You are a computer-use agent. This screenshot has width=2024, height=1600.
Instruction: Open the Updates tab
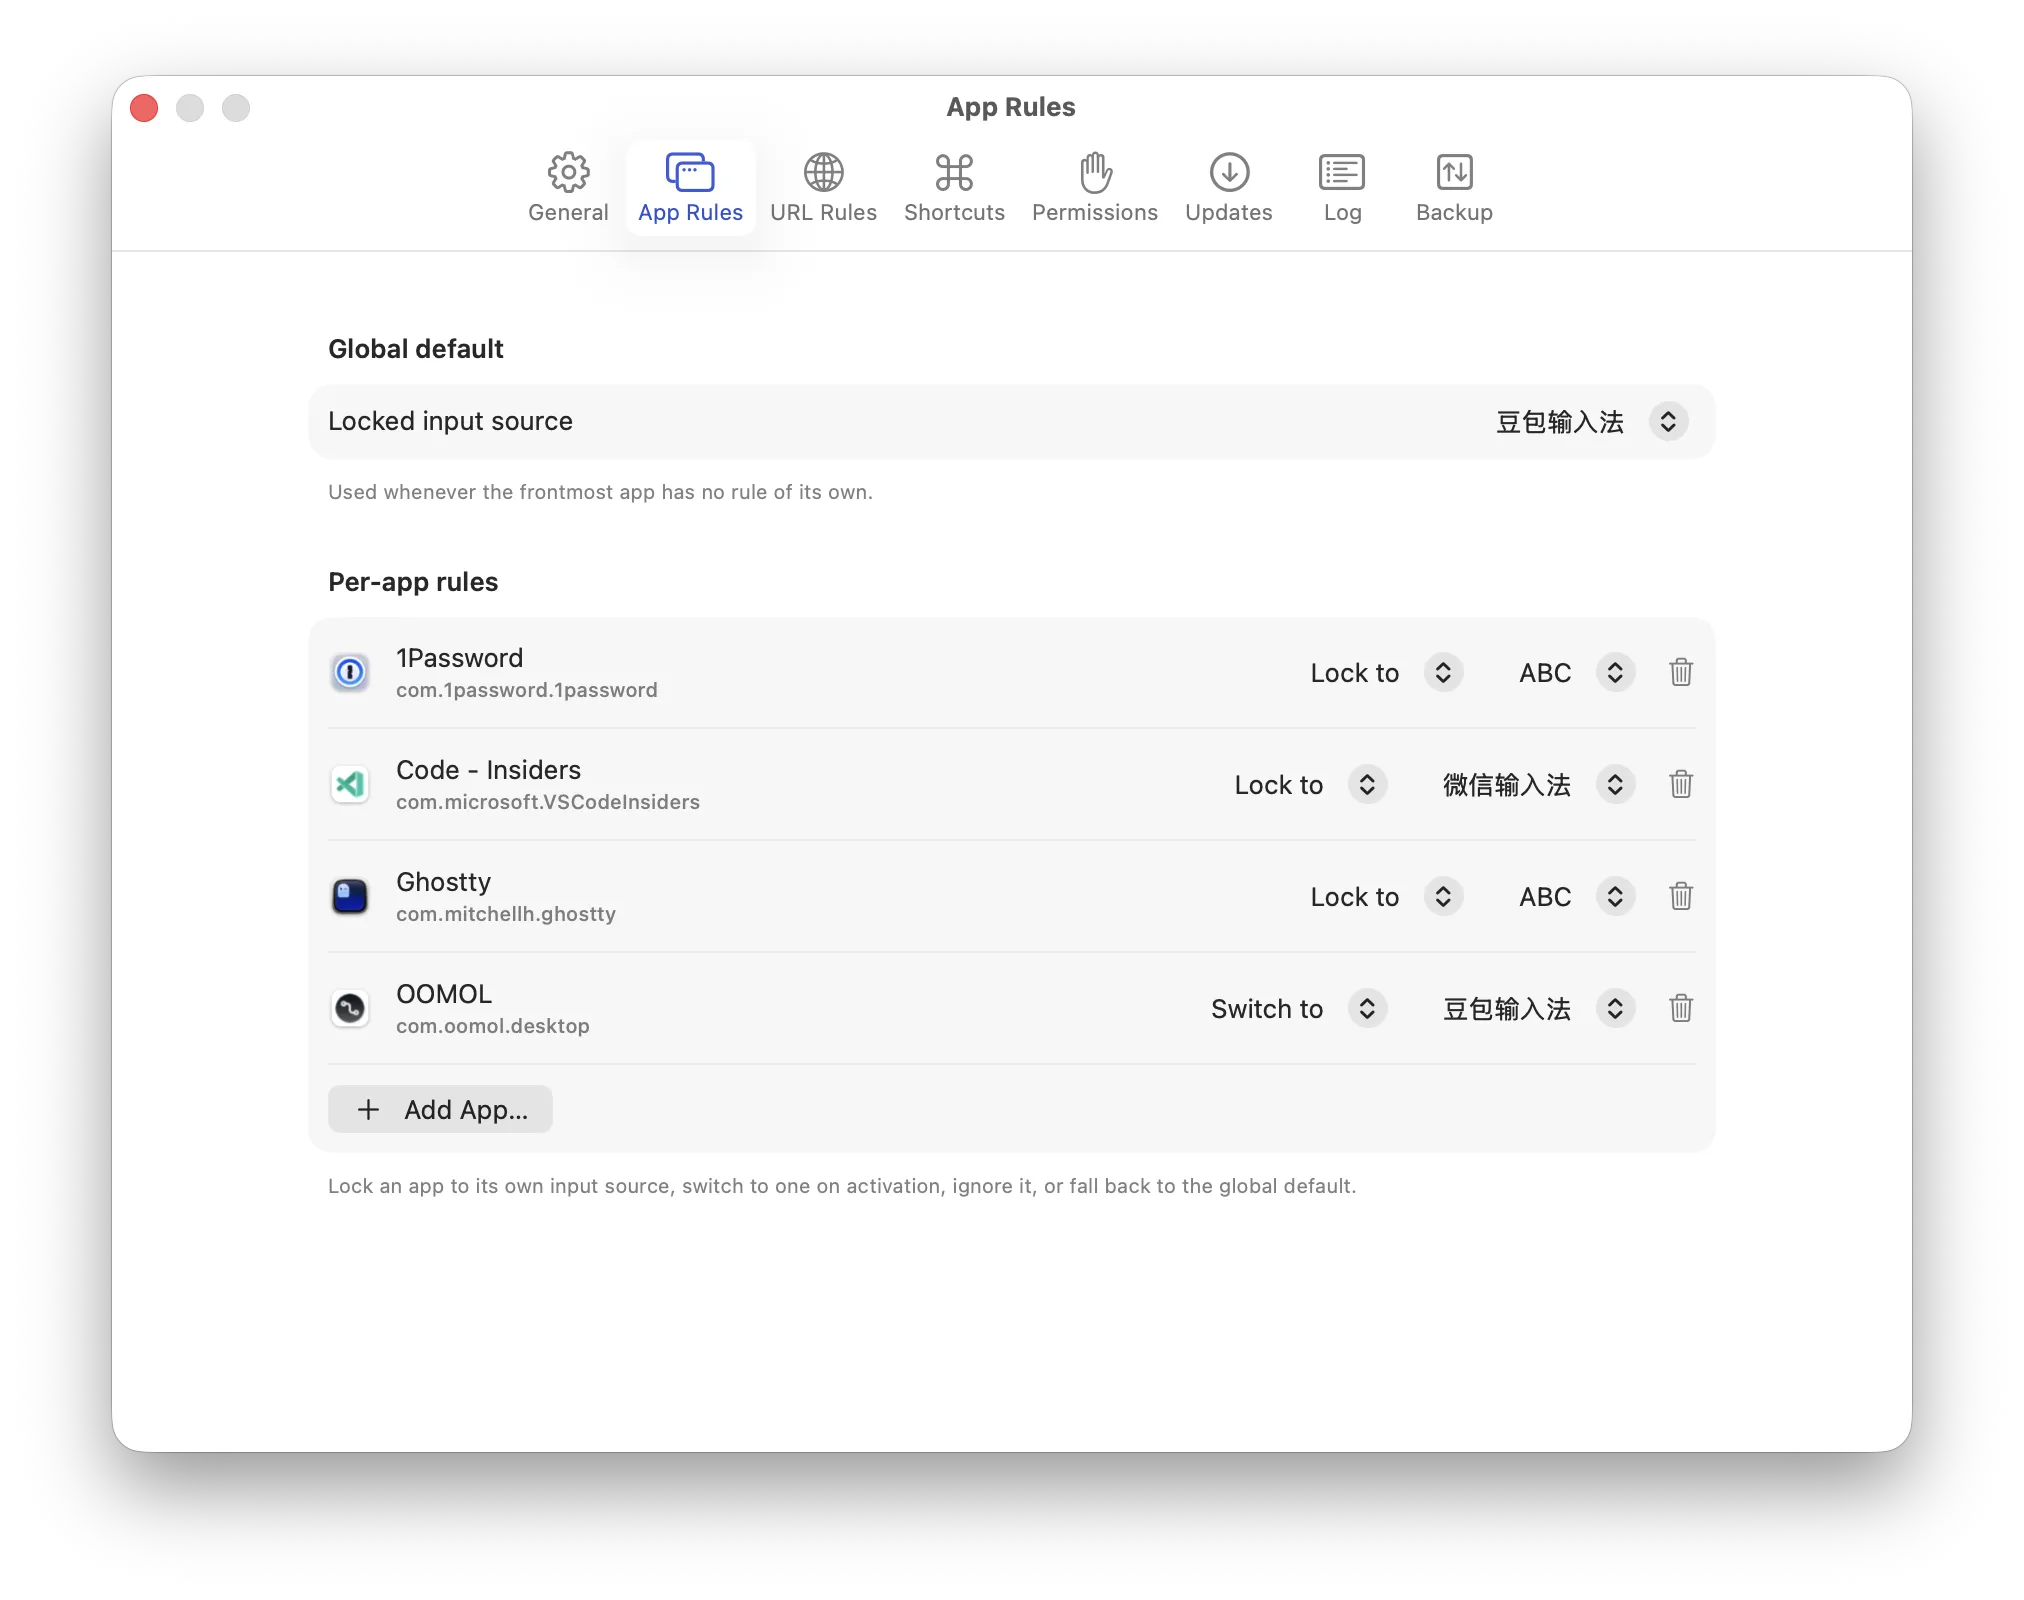1228,188
